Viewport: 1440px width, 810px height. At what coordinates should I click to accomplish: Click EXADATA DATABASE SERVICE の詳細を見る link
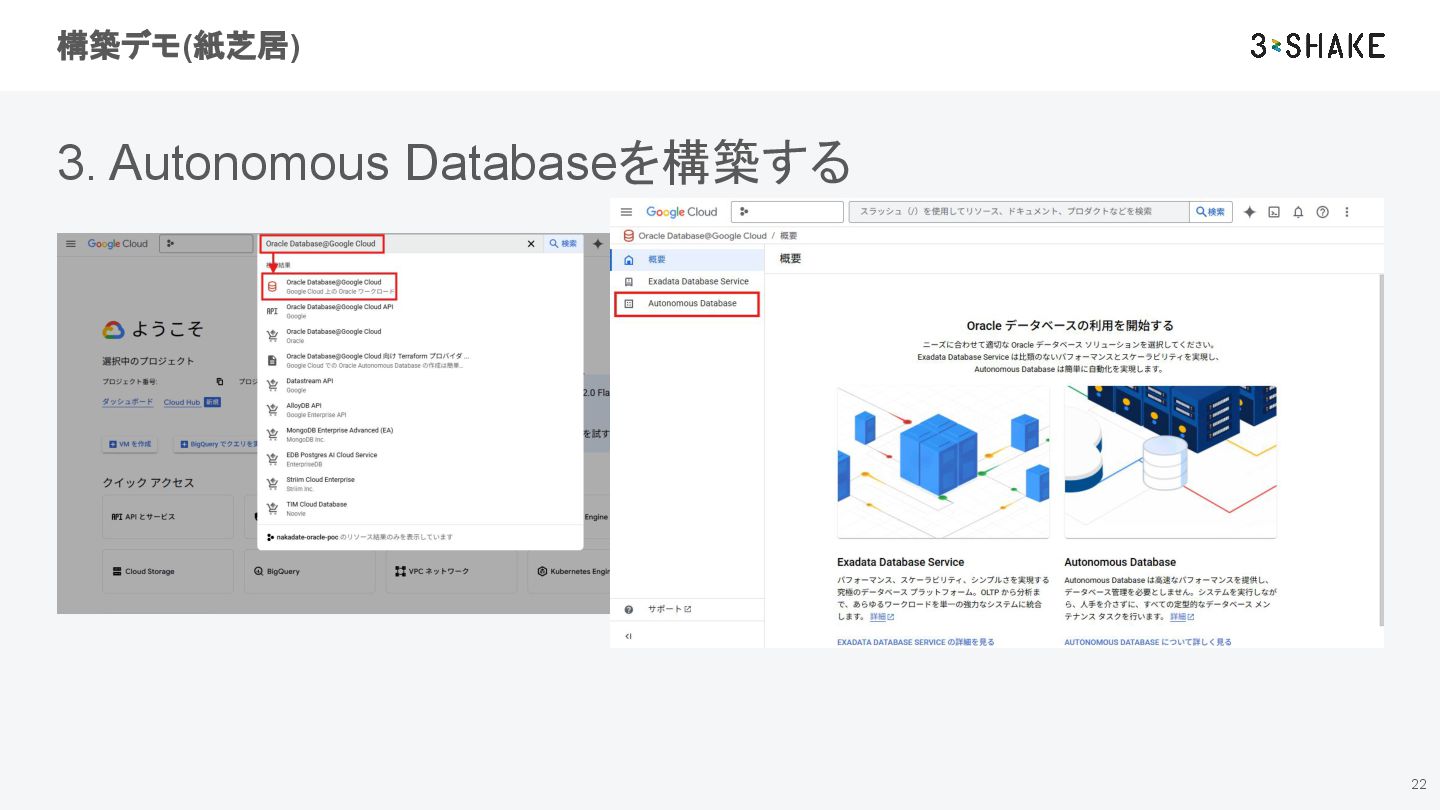click(916, 642)
